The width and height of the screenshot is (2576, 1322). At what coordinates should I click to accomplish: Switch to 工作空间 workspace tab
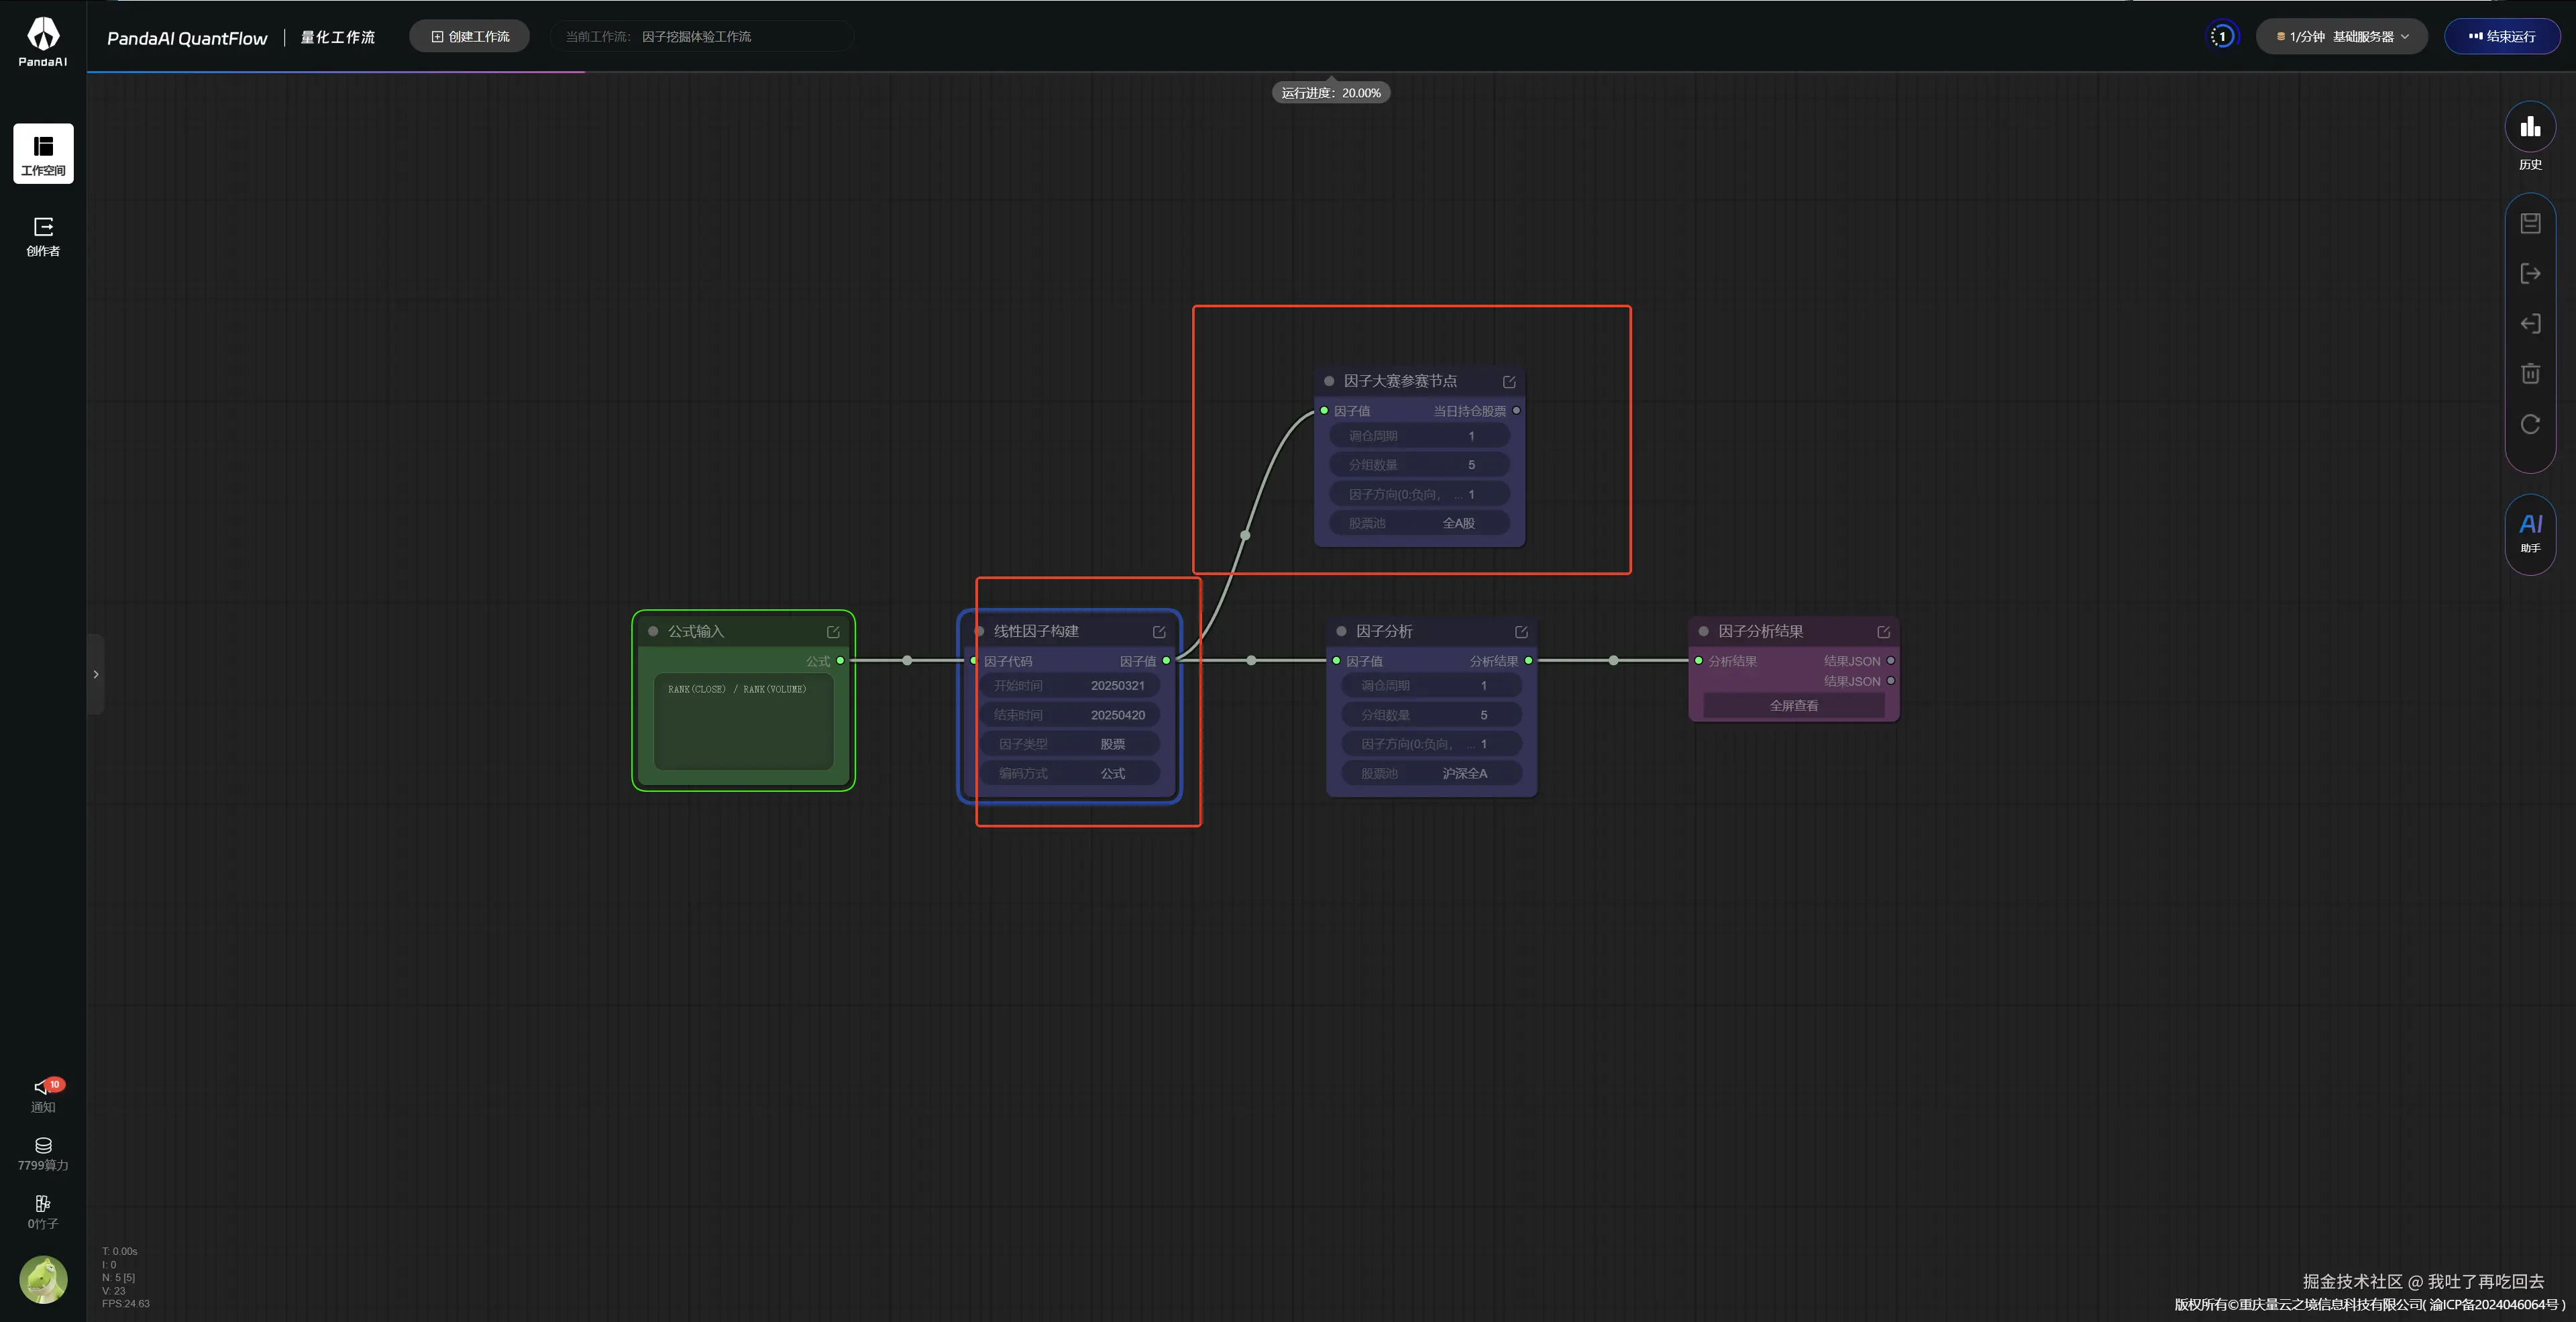(43, 154)
